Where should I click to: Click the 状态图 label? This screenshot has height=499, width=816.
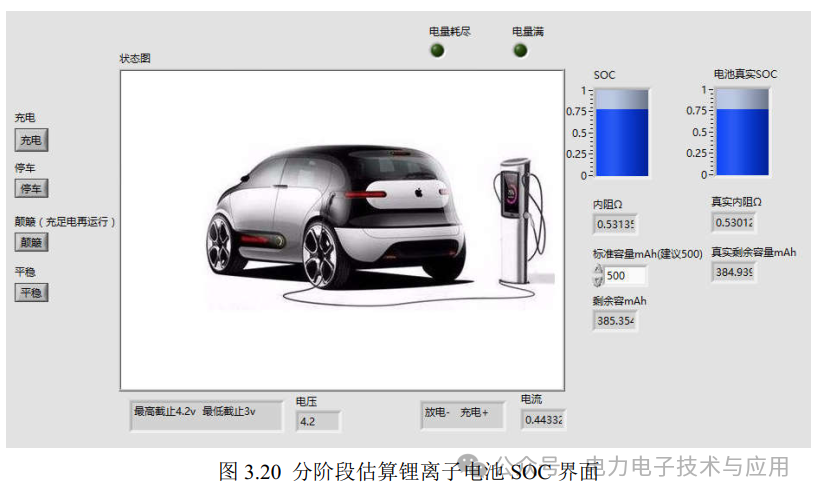coord(135,58)
